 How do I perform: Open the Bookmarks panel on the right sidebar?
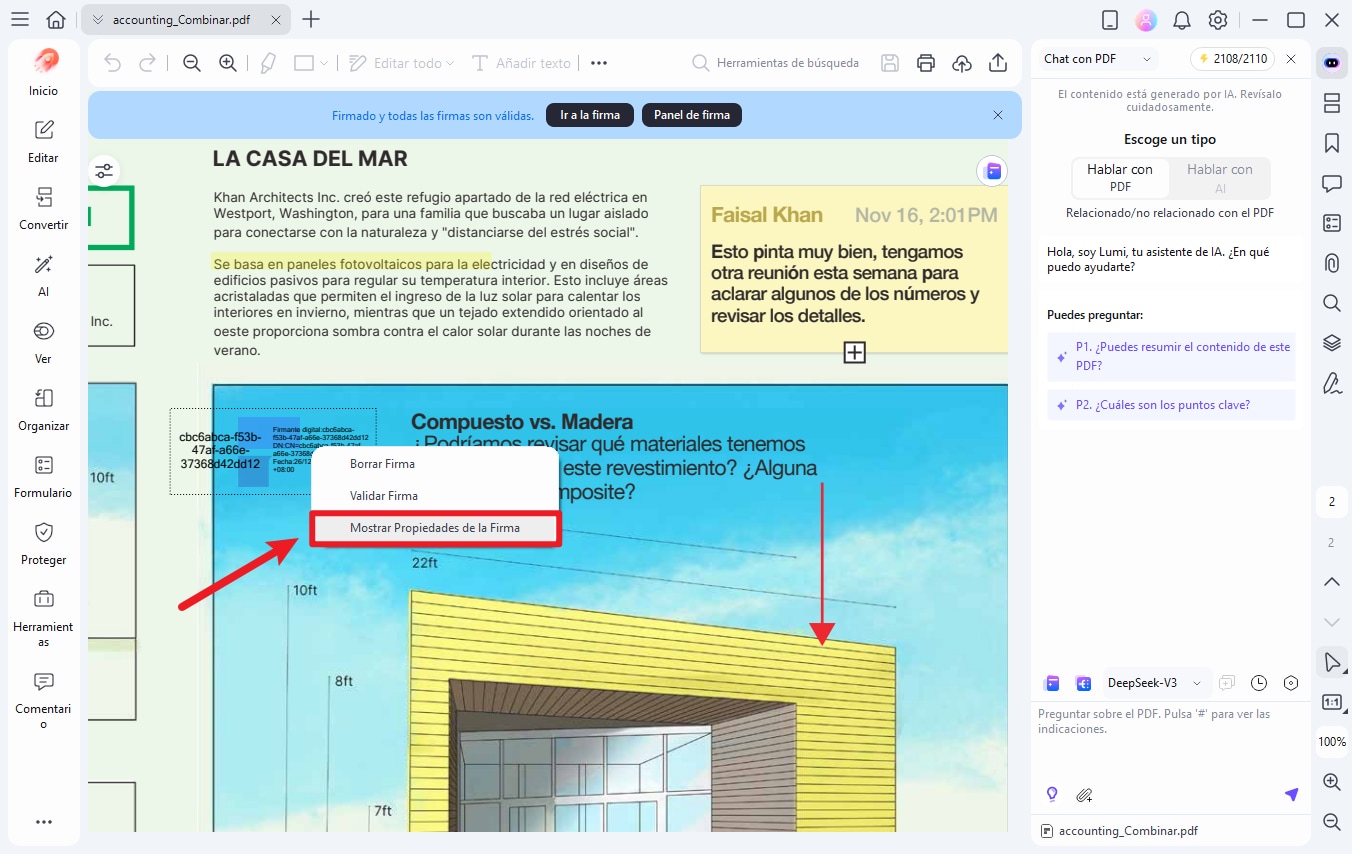pyautogui.click(x=1331, y=143)
